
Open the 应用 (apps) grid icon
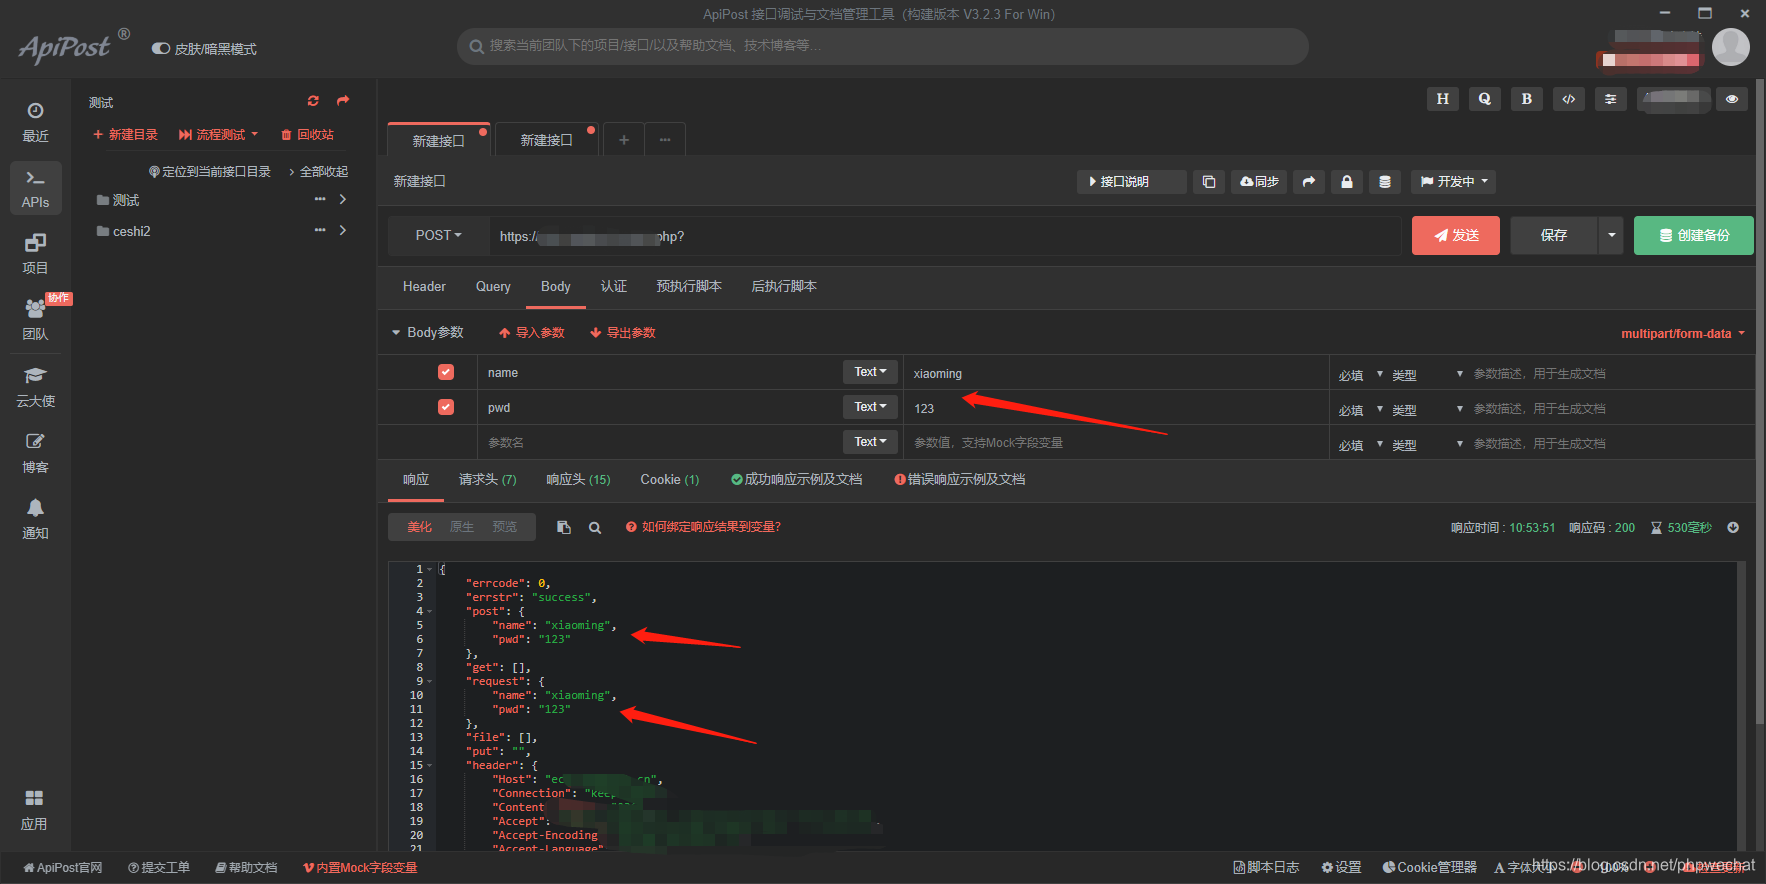pos(34,810)
